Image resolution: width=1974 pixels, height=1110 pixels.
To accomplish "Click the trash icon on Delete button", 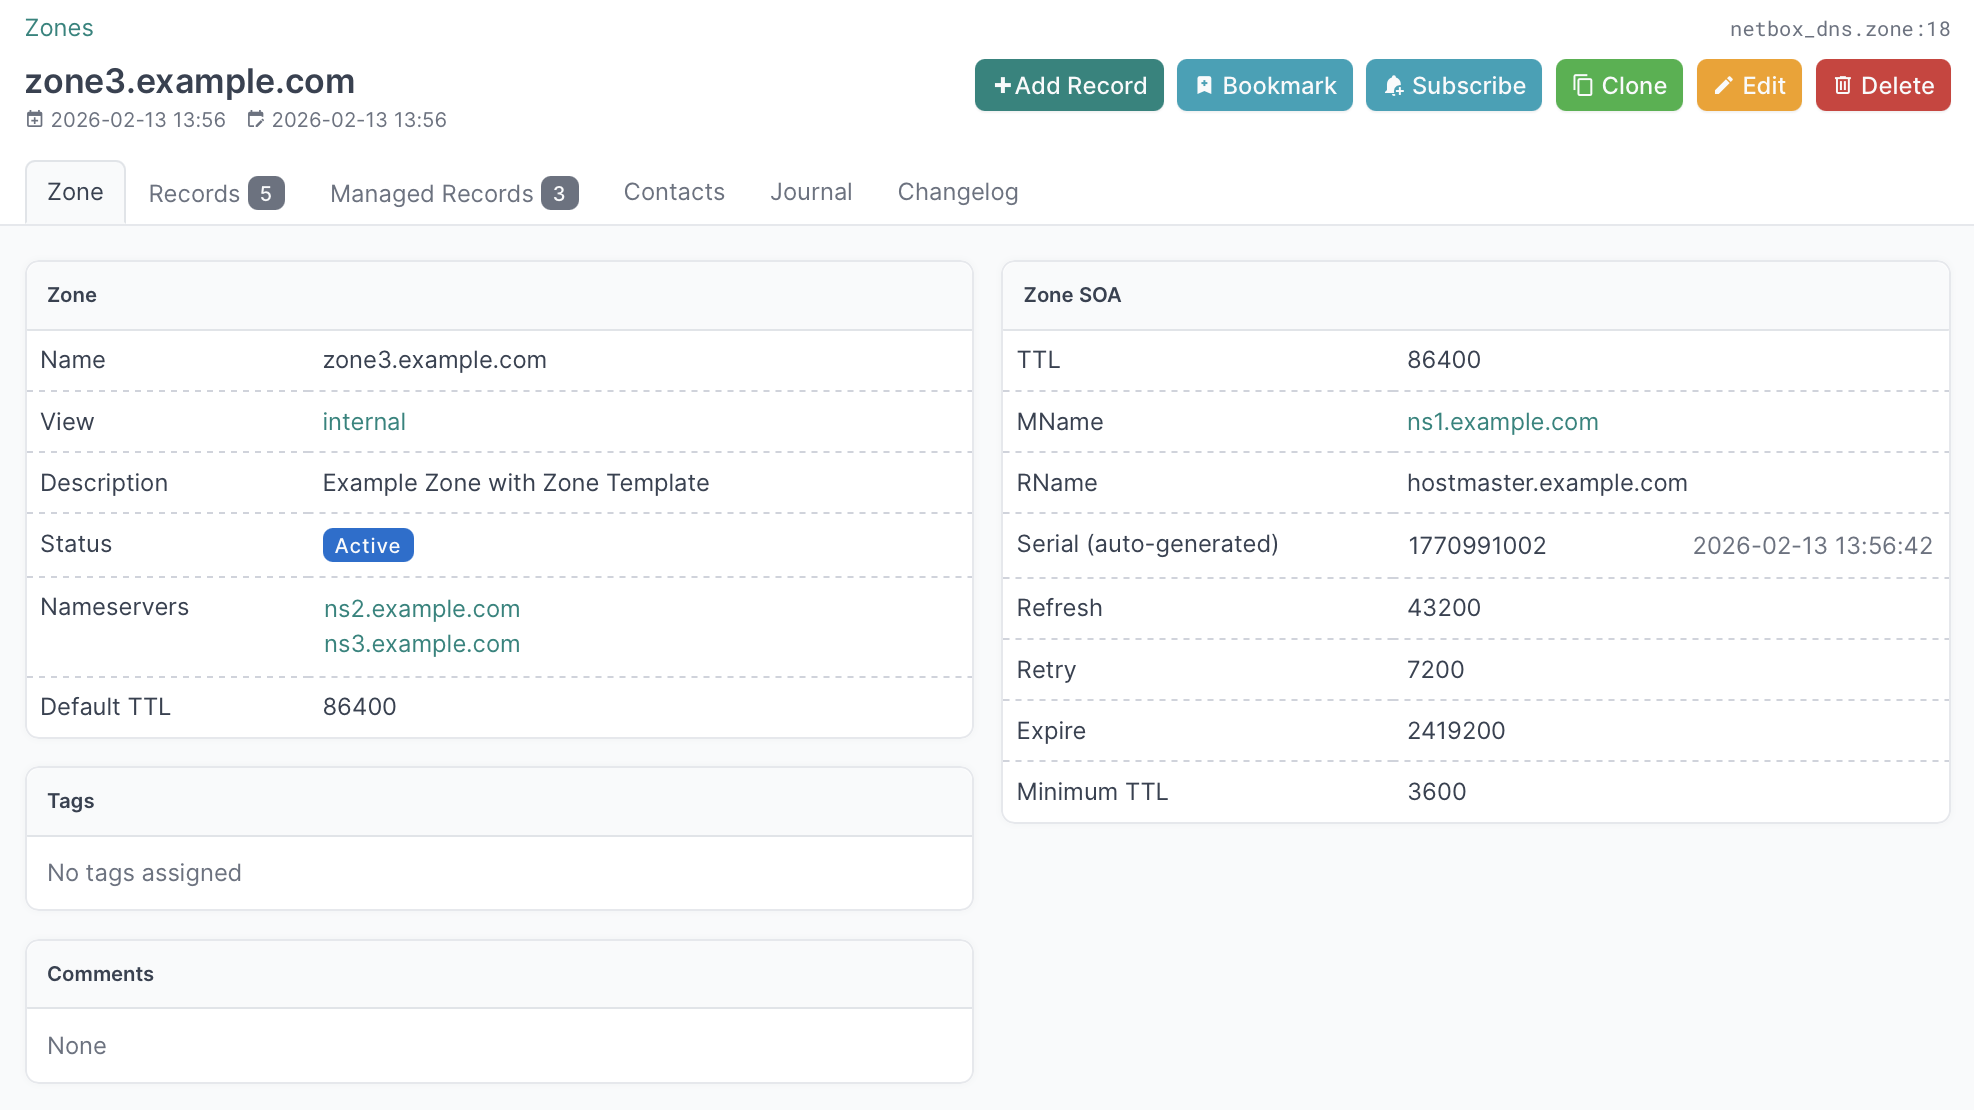I will [1842, 86].
